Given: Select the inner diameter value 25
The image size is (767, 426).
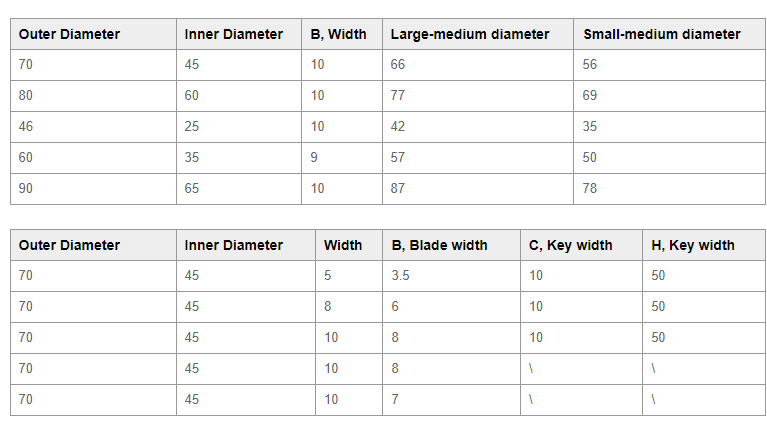Looking at the screenshot, I should pyautogui.click(x=193, y=127).
